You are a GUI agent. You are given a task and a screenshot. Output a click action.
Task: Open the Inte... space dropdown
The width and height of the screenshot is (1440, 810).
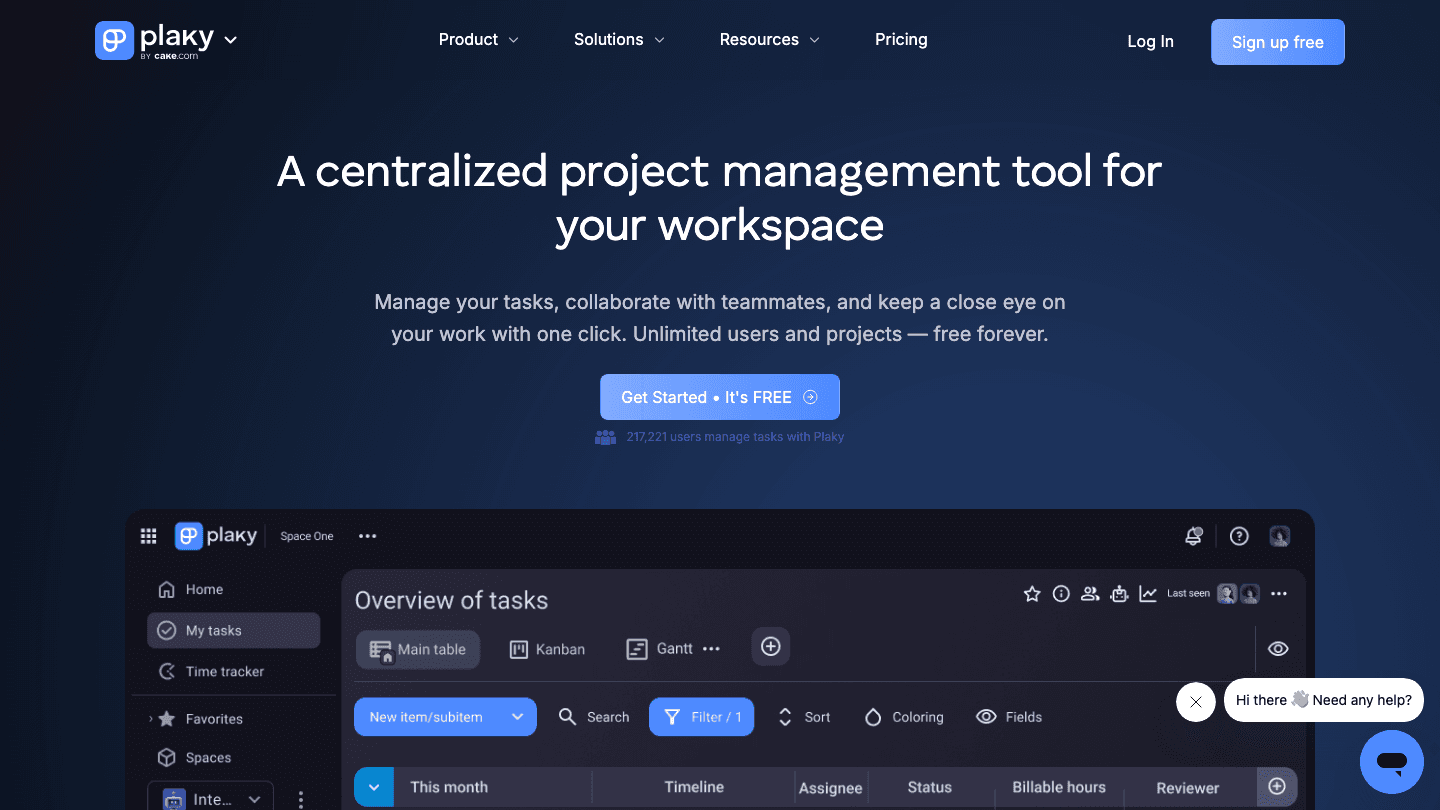210,799
